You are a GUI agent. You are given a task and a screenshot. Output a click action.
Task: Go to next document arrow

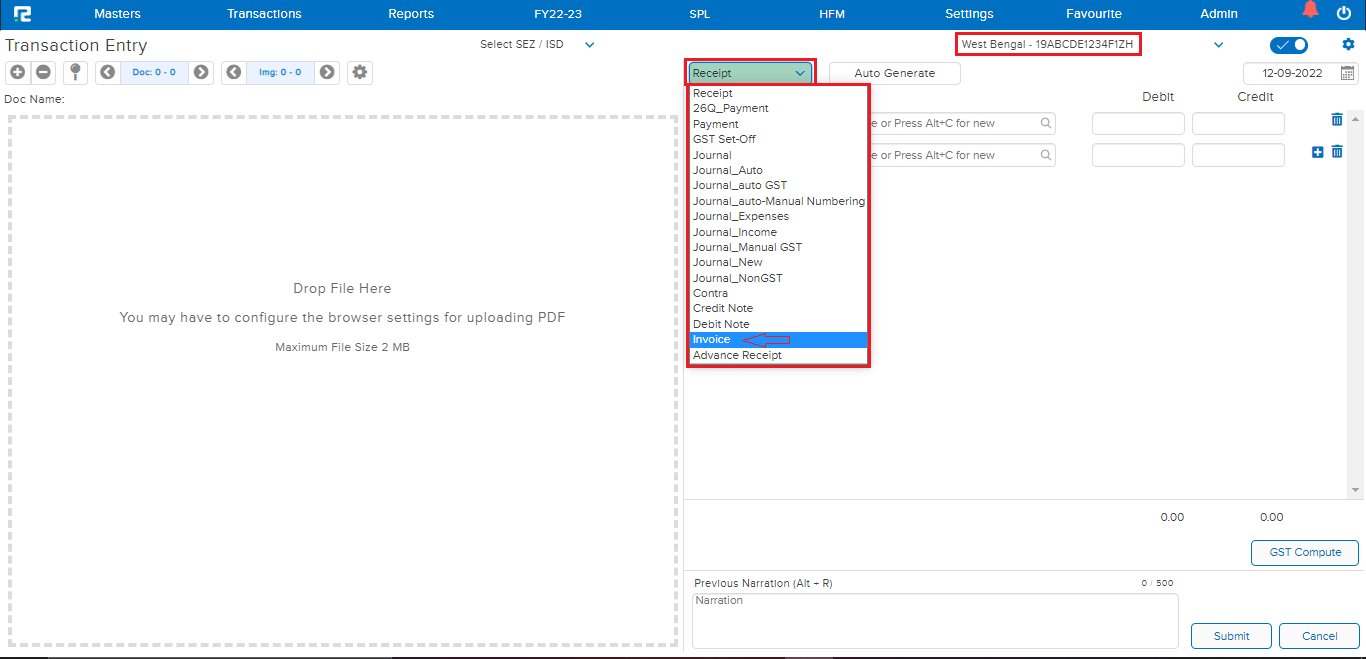click(201, 72)
